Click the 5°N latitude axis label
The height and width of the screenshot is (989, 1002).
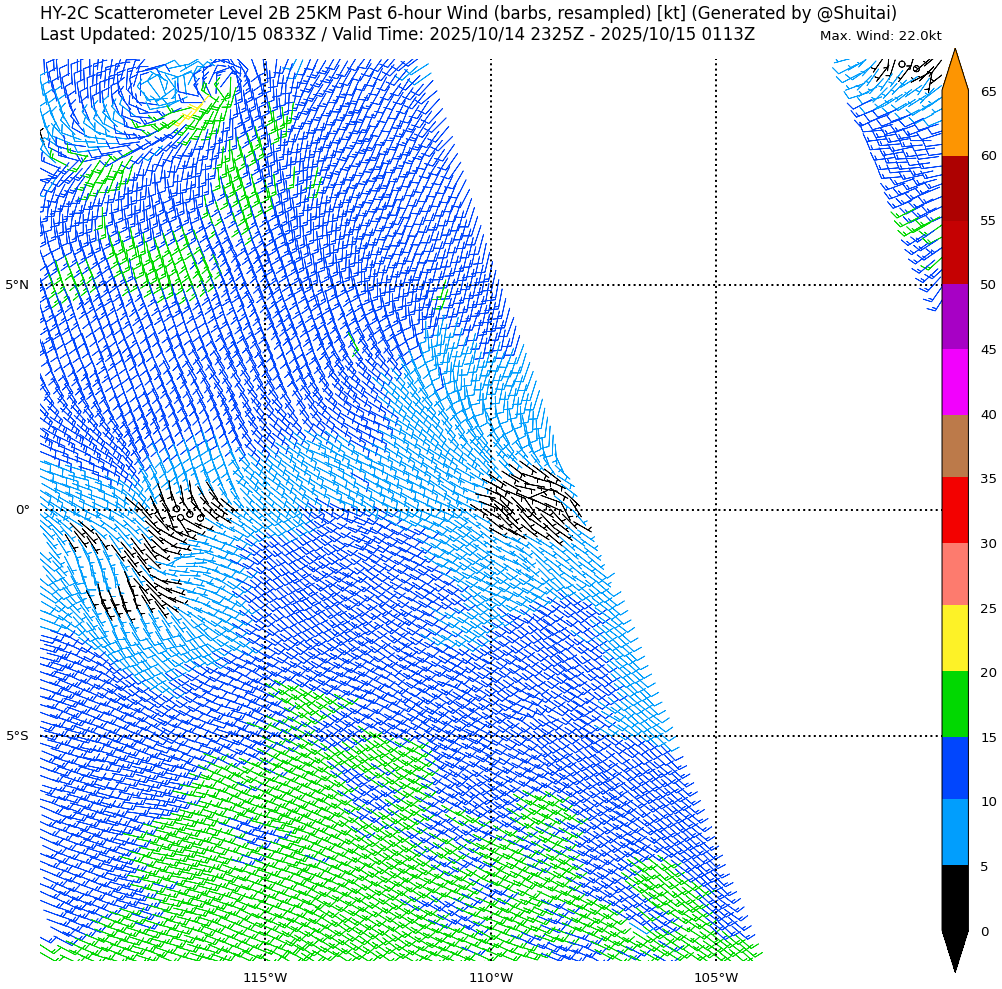pyautogui.click(x=17, y=285)
